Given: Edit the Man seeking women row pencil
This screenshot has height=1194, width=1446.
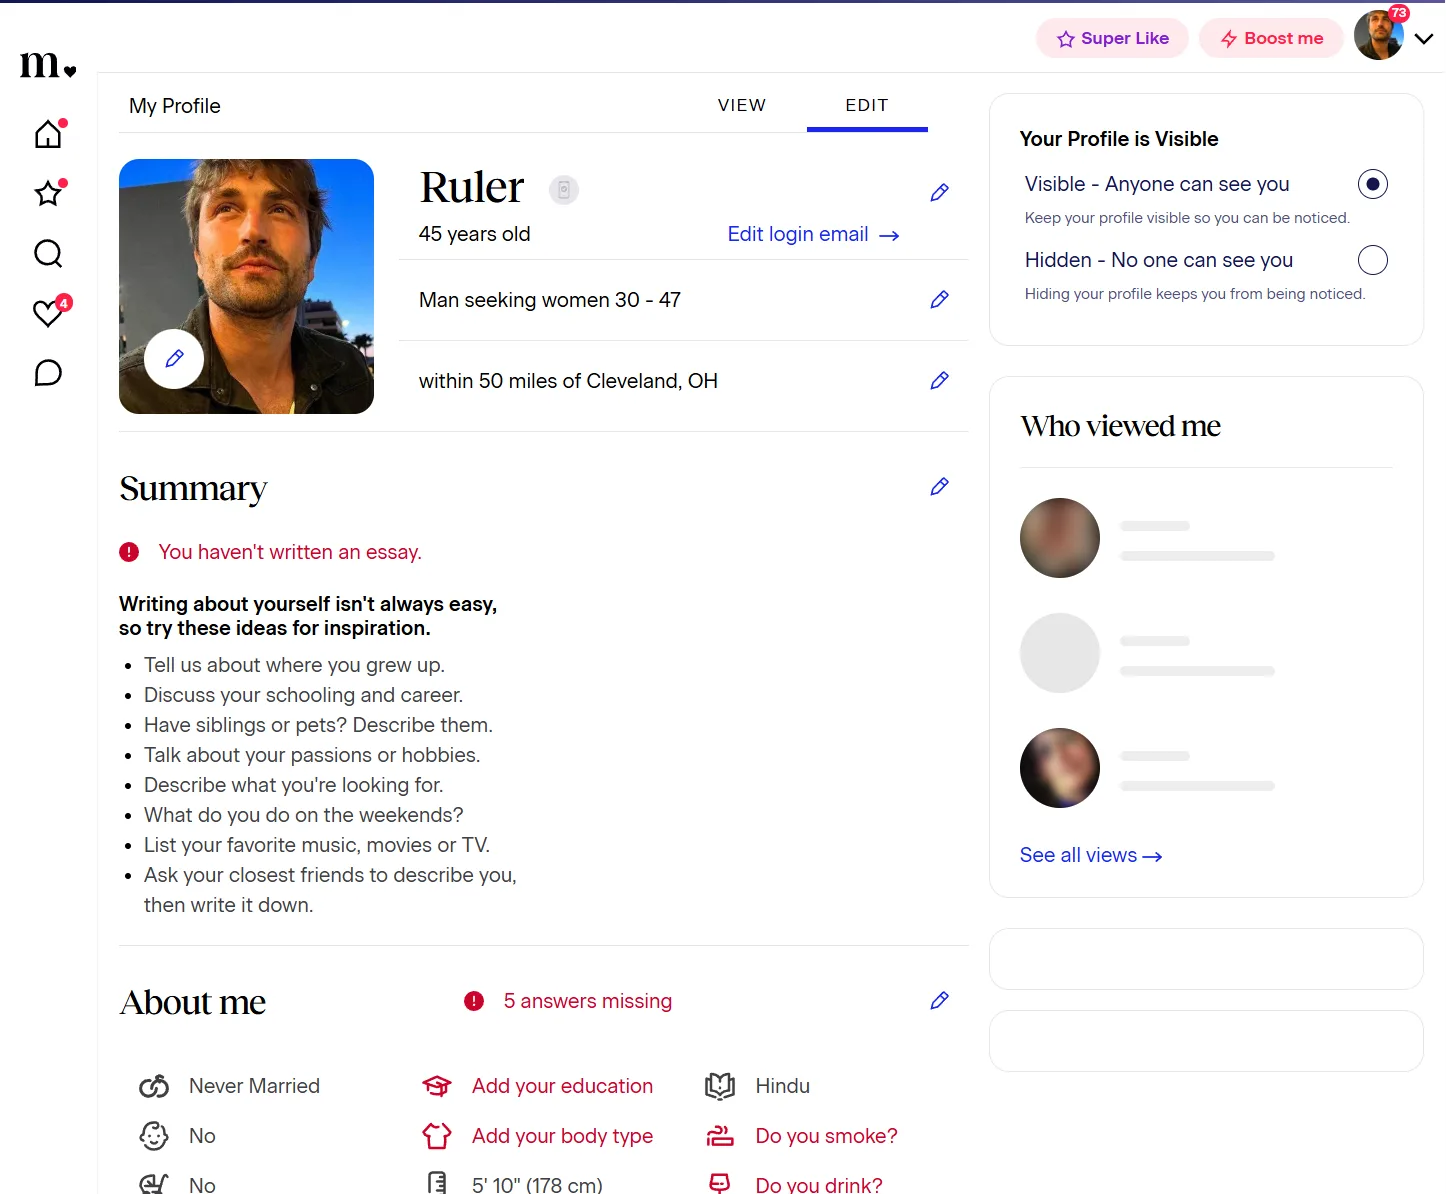Looking at the screenshot, I should coord(939,299).
